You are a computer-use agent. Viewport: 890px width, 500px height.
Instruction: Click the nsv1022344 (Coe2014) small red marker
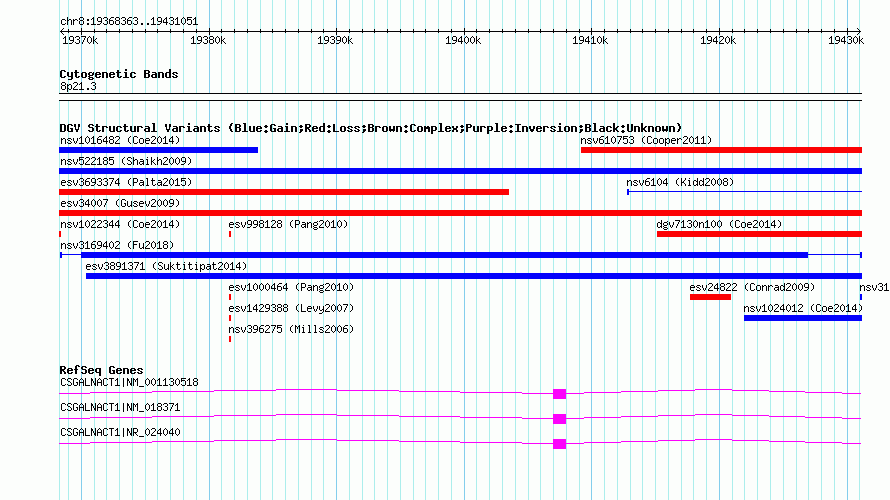(60, 234)
